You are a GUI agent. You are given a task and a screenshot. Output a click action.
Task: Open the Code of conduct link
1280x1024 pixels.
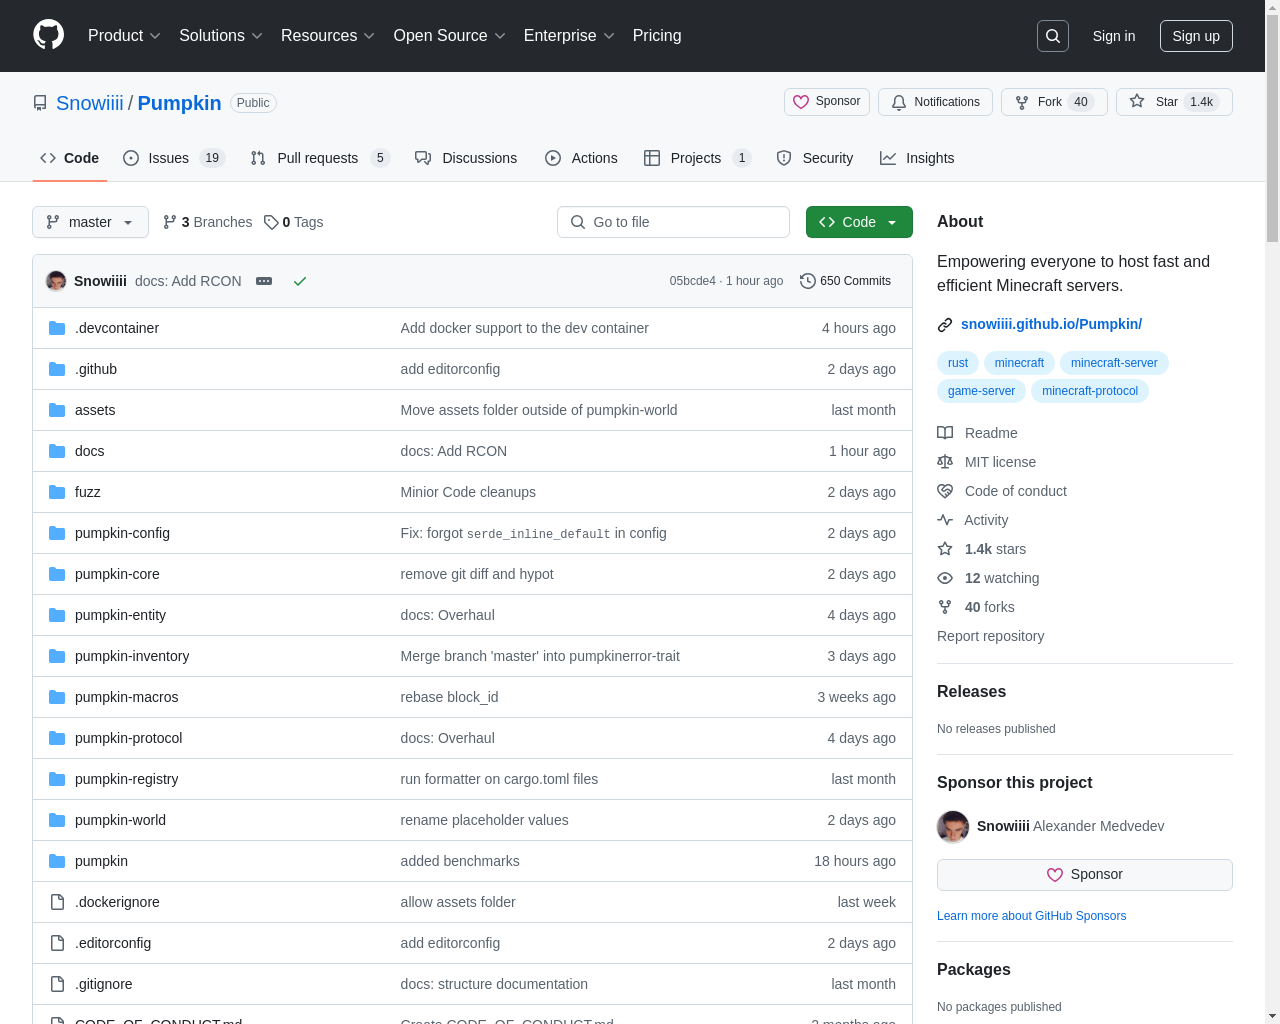tap(1002, 491)
